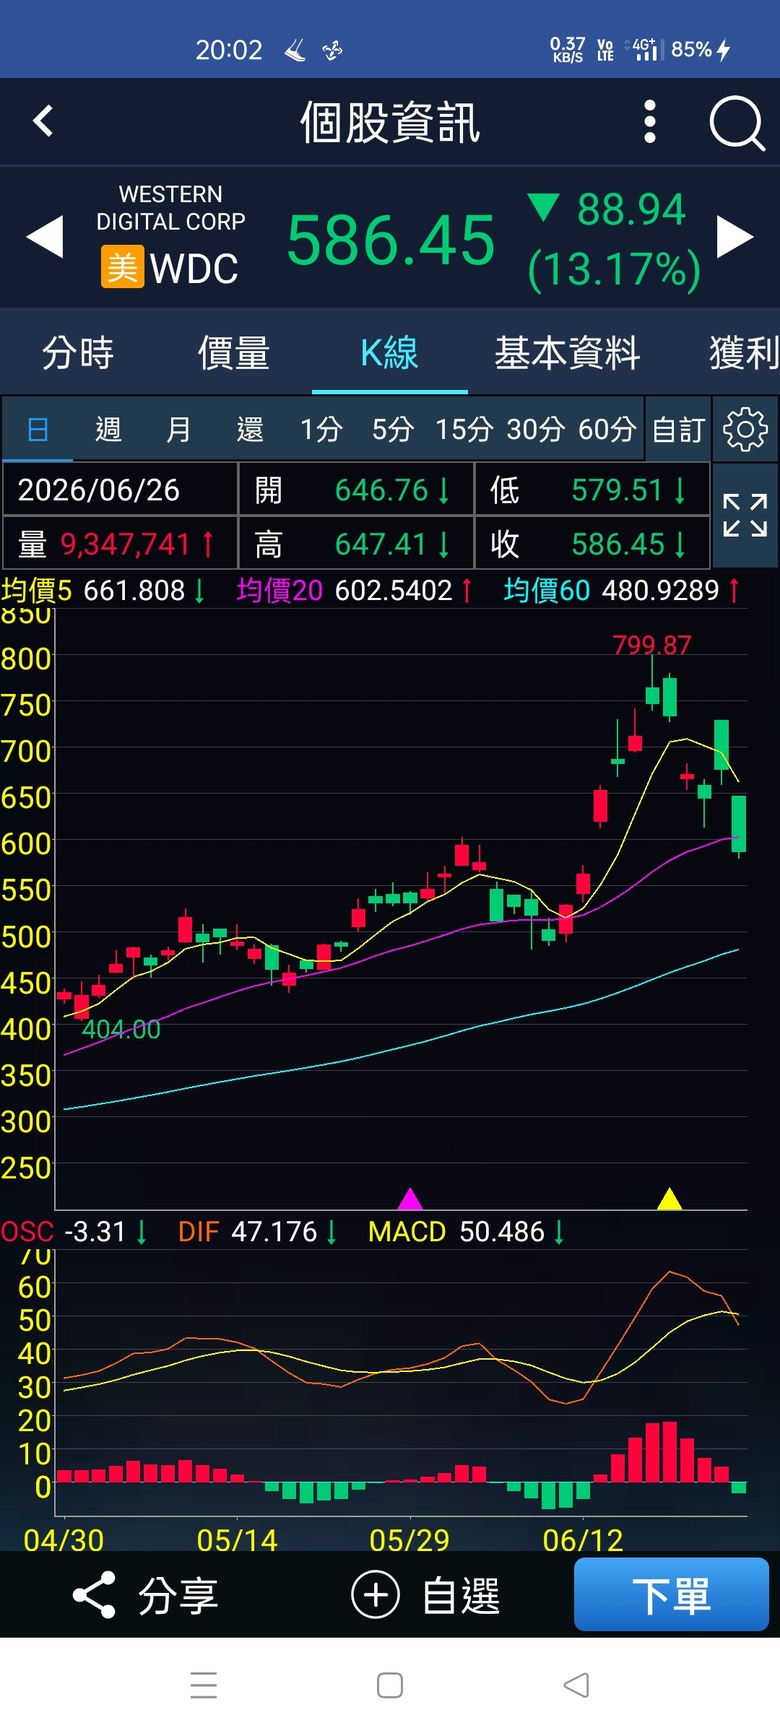
Task: Tap battery 85% status indicator
Action: coord(701,49)
